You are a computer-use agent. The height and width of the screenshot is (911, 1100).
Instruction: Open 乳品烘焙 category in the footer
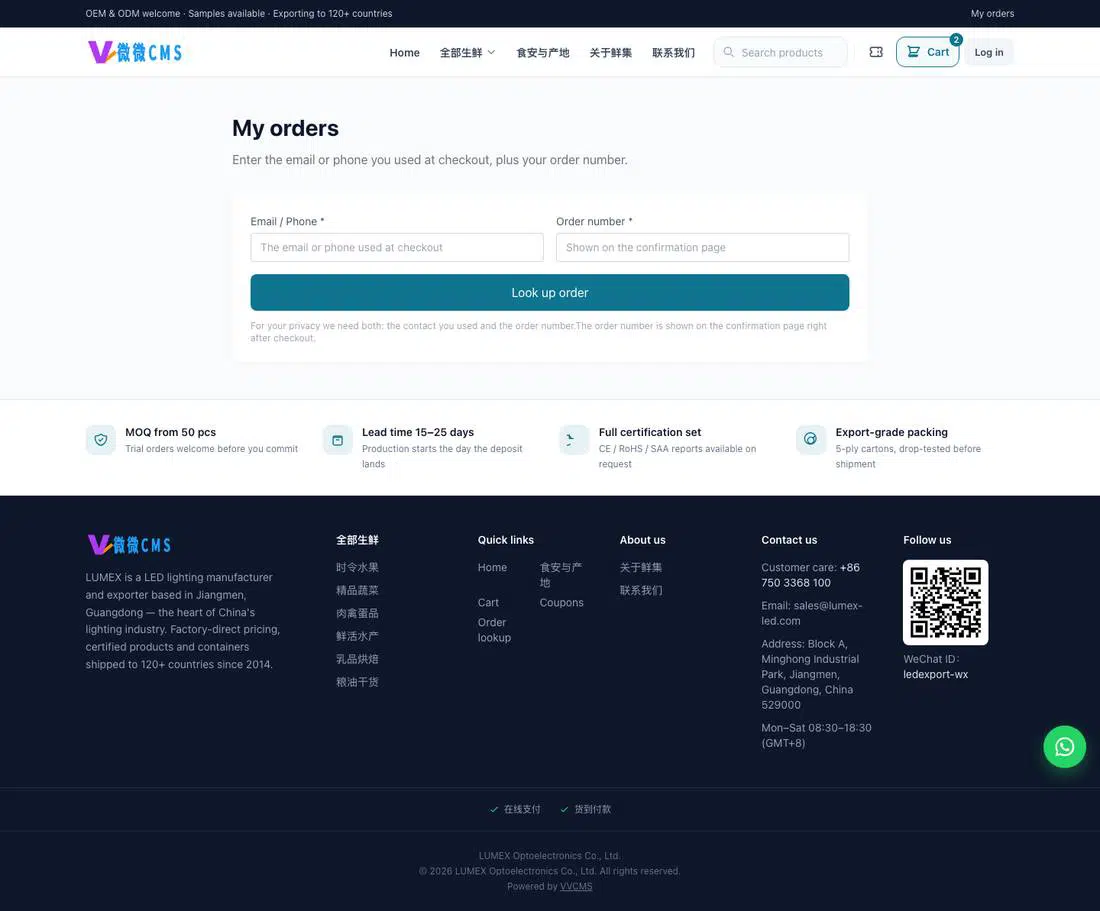(357, 659)
